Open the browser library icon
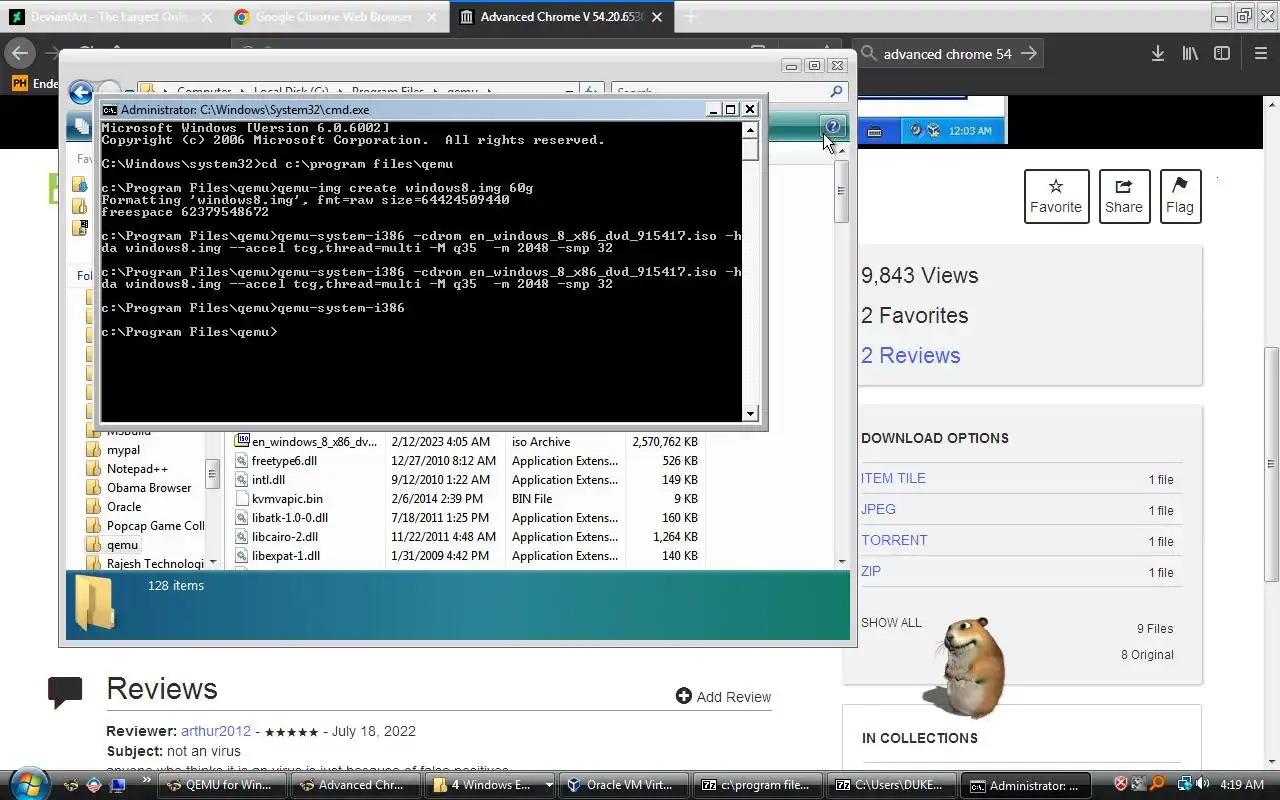The image size is (1280, 800). tap(1190, 54)
